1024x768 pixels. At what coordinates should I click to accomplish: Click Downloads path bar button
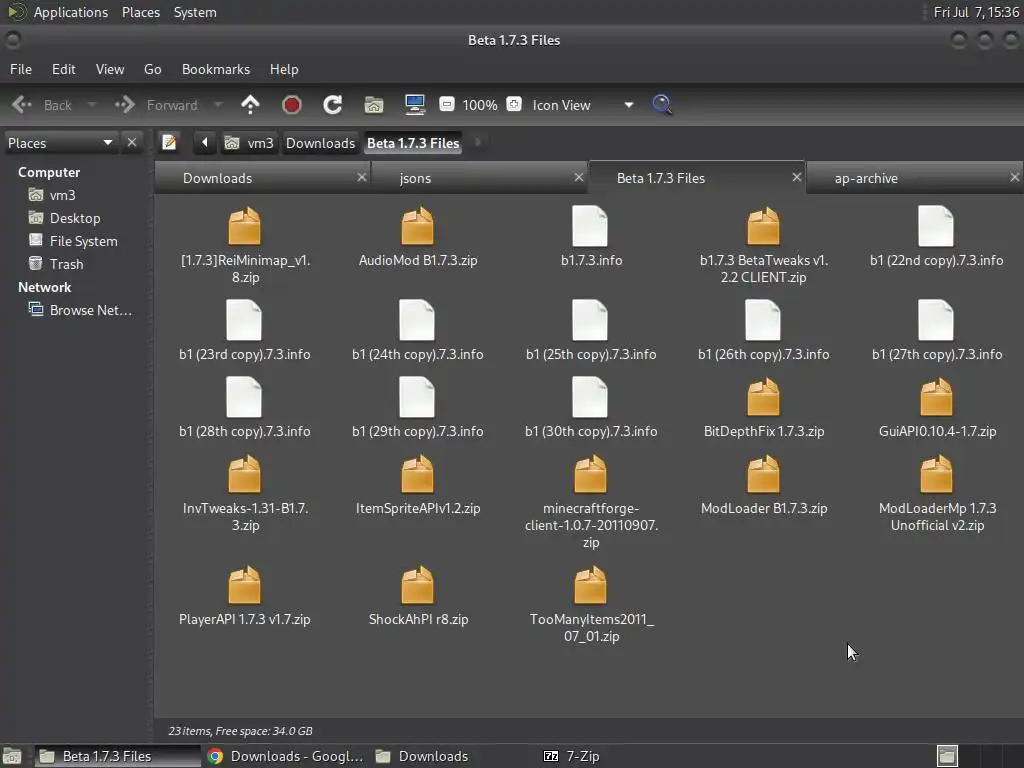point(320,142)
